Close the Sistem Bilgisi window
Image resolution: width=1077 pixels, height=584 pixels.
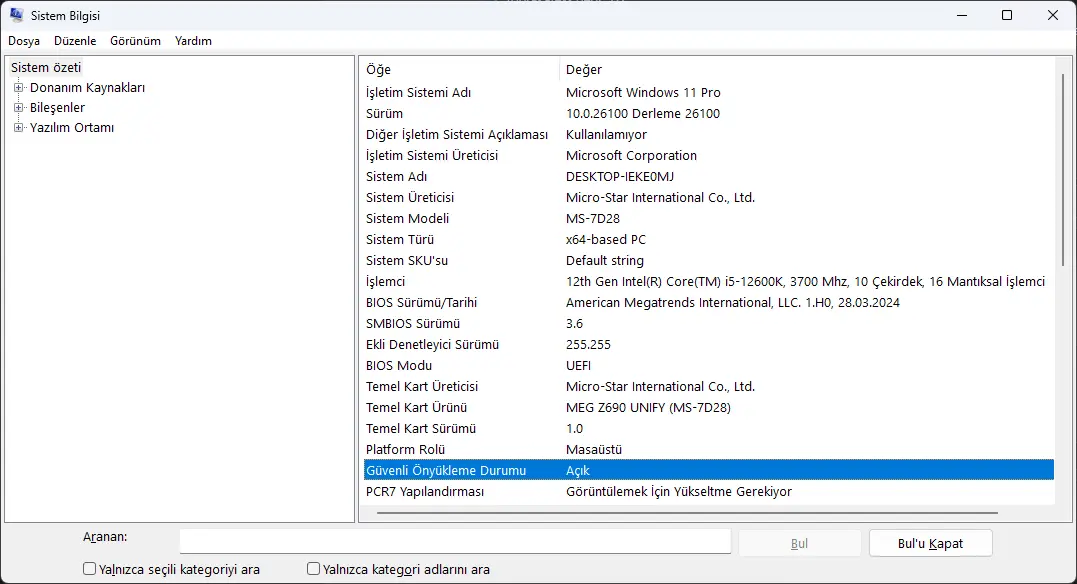tap(1052, 15)
